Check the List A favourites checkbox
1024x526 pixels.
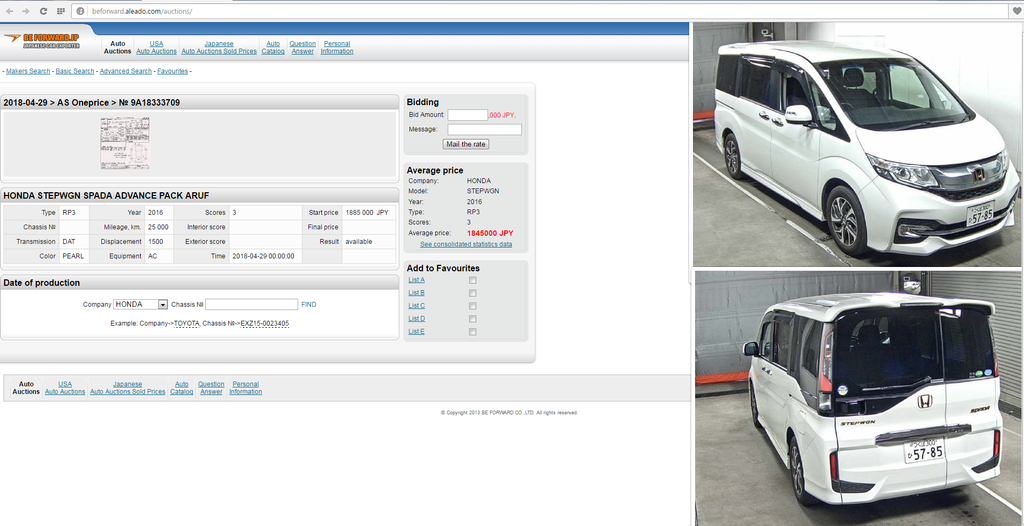(x=473, y=280)
